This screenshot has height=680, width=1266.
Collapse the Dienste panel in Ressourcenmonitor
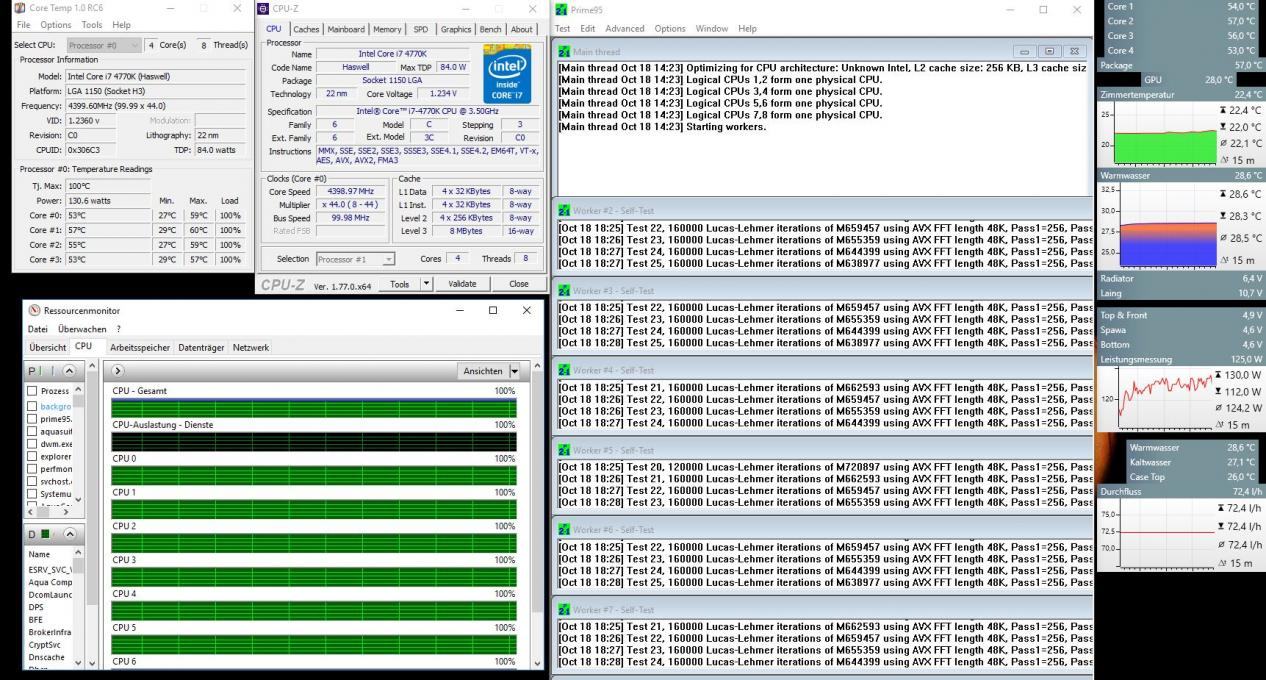(72, 534)
